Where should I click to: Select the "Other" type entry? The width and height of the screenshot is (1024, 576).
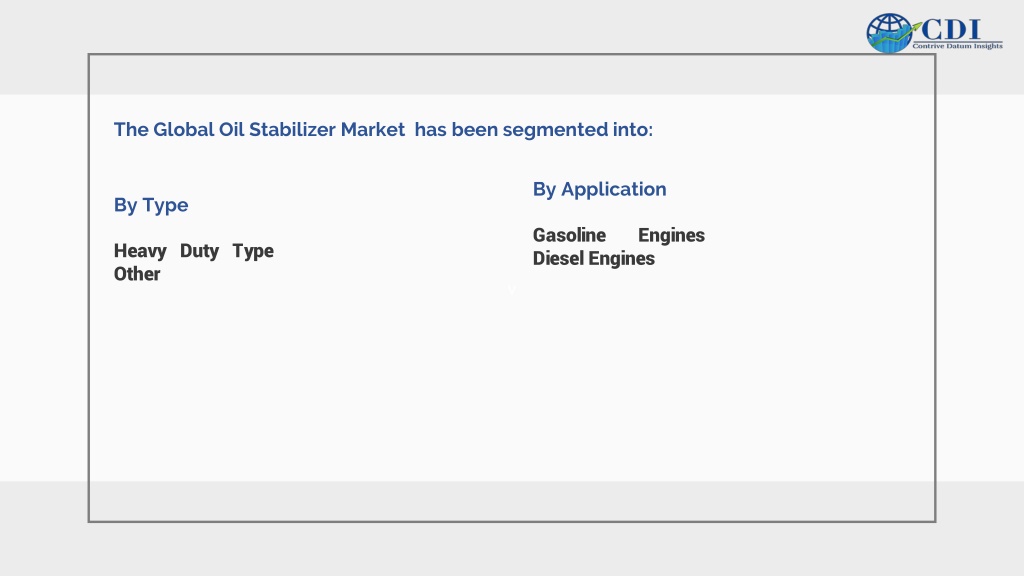pyautogui.click(x=137, y=274)
